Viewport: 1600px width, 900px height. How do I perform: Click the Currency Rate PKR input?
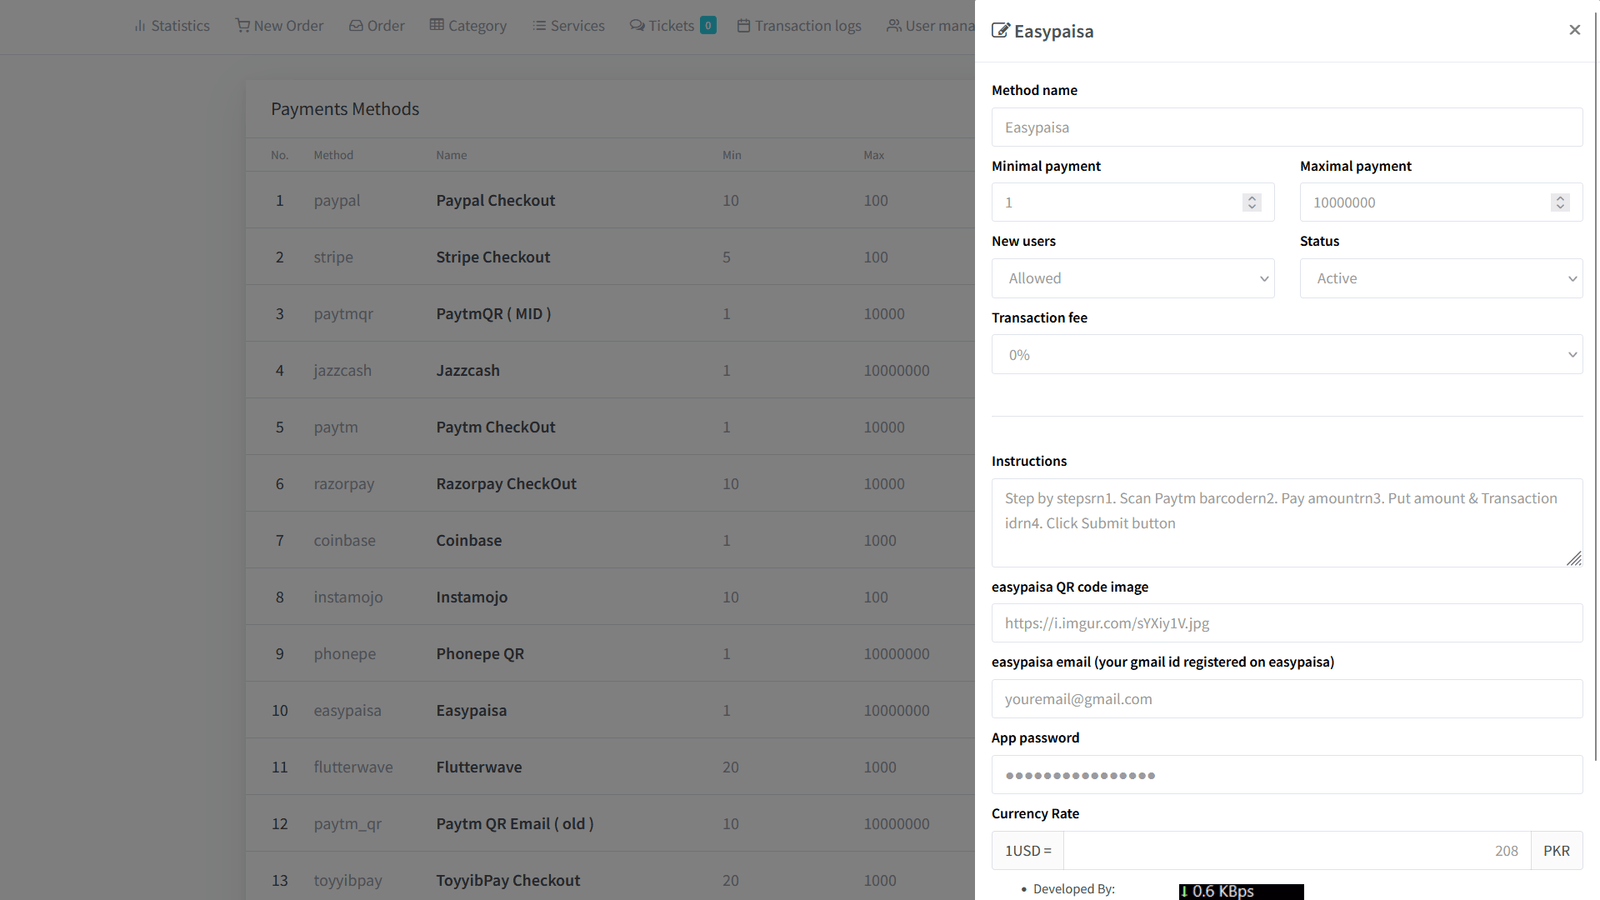click(1296, 851)
